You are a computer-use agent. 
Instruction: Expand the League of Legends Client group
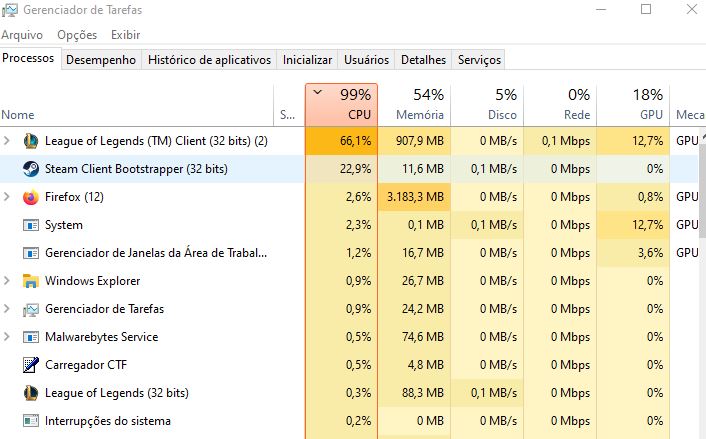[7, 140]
